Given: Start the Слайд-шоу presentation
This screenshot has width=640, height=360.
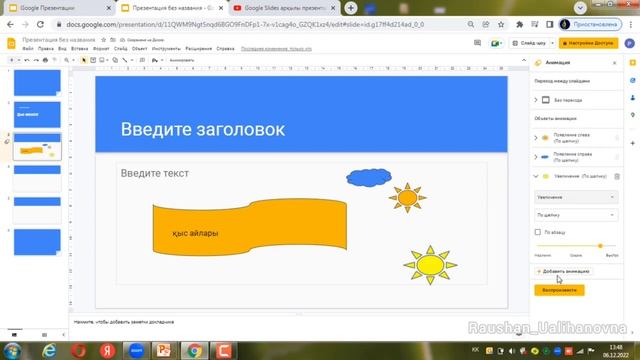Looking at the screenshot, I should 529,43.
